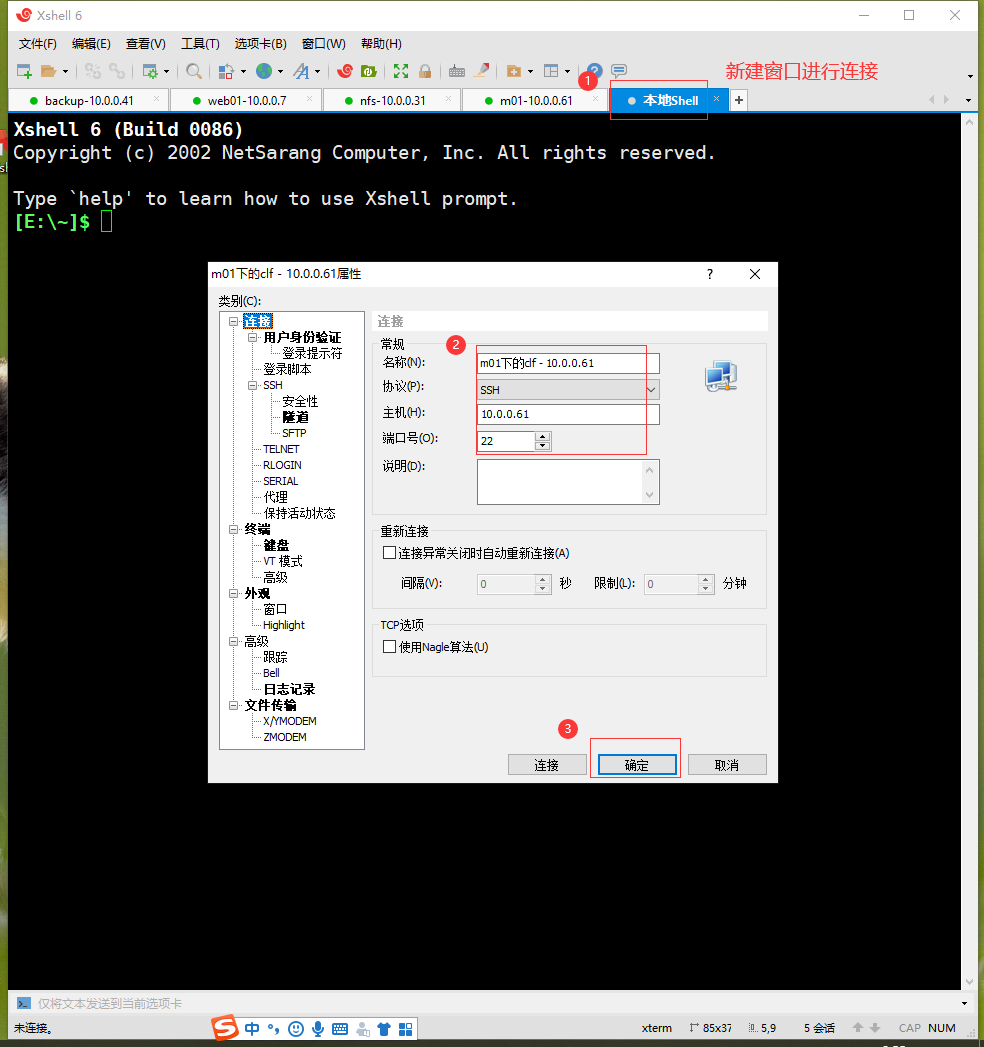Click the compose bar terminal icon
This screenshot has height=1047, width=984.
click(x=24, y=1003)
